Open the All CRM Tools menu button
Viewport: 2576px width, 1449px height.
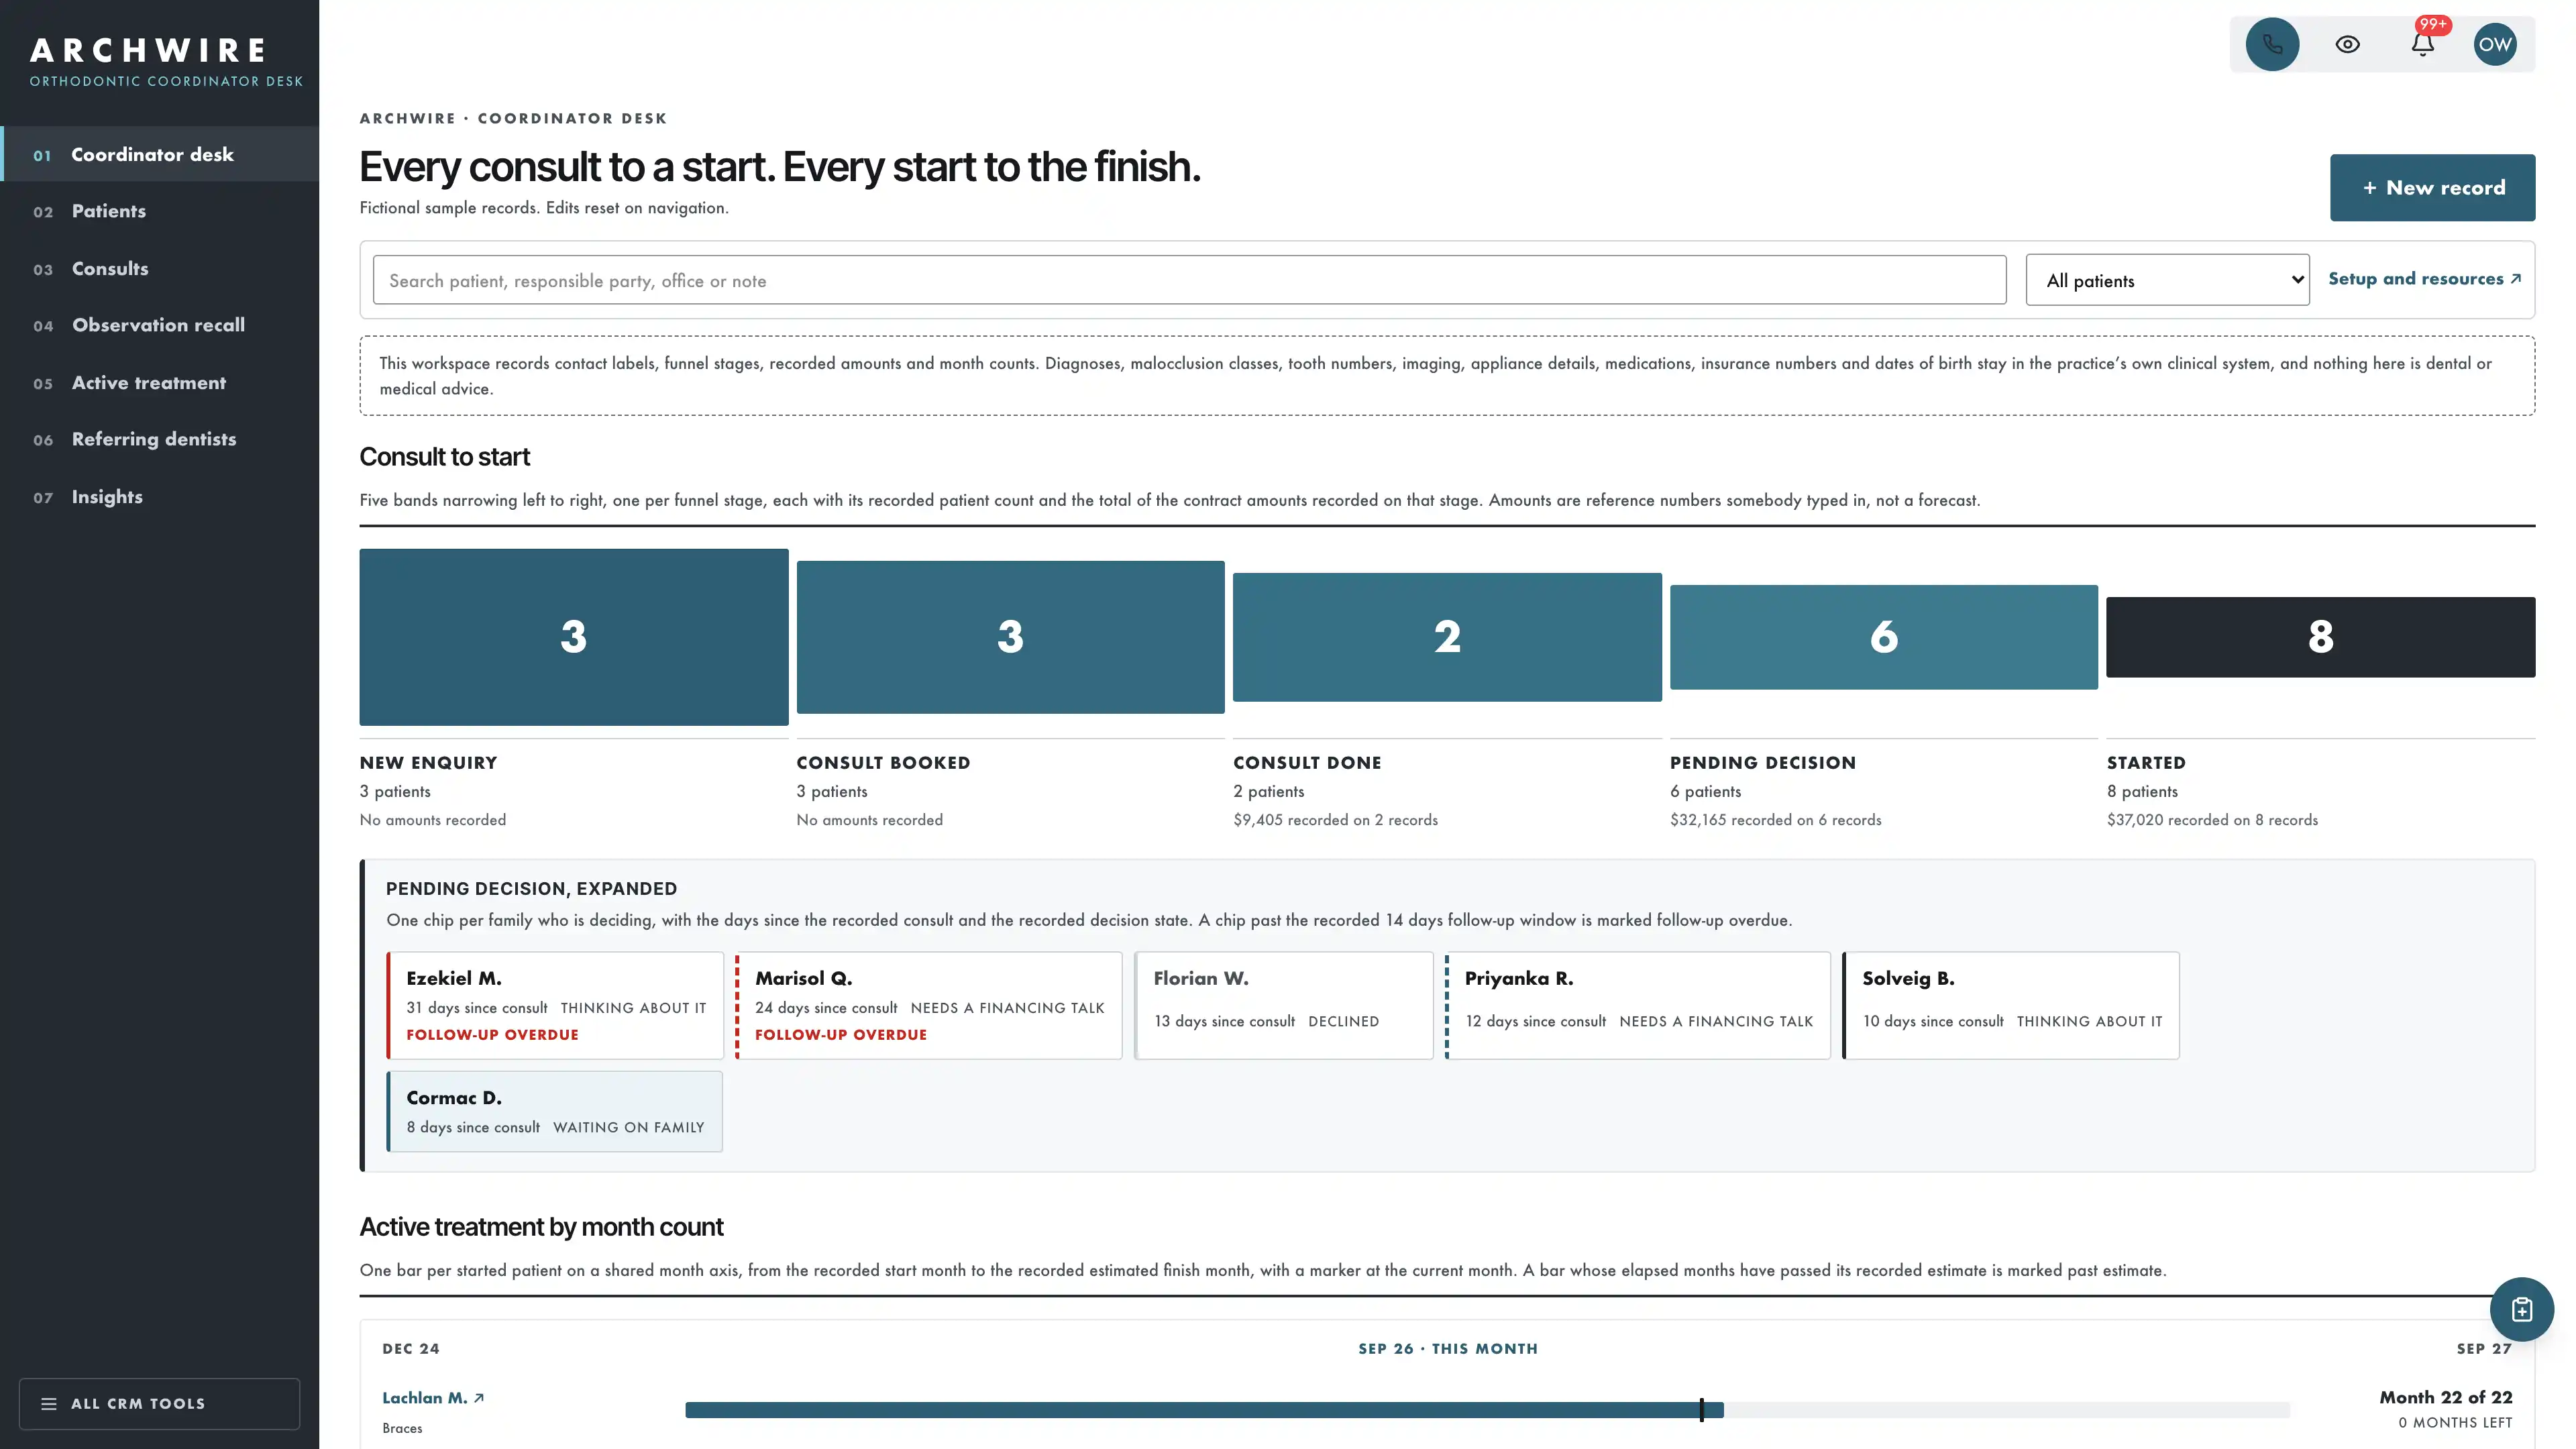point(159,1404)
